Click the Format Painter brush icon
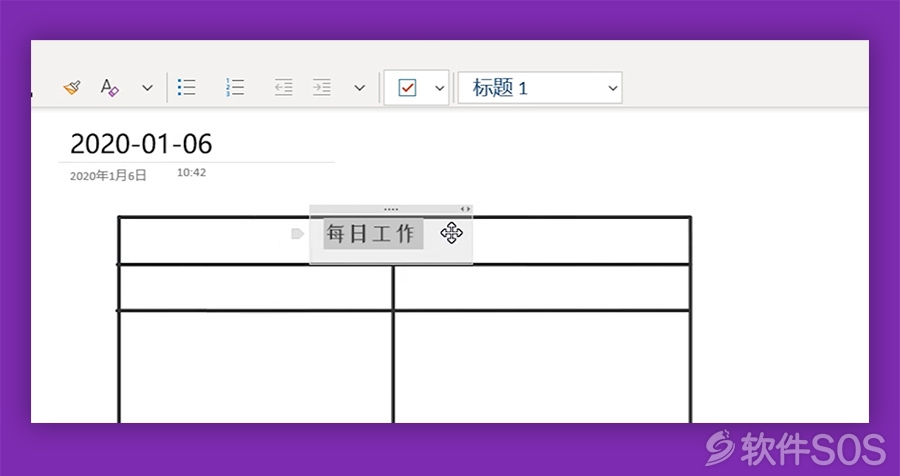 (71, 88)
